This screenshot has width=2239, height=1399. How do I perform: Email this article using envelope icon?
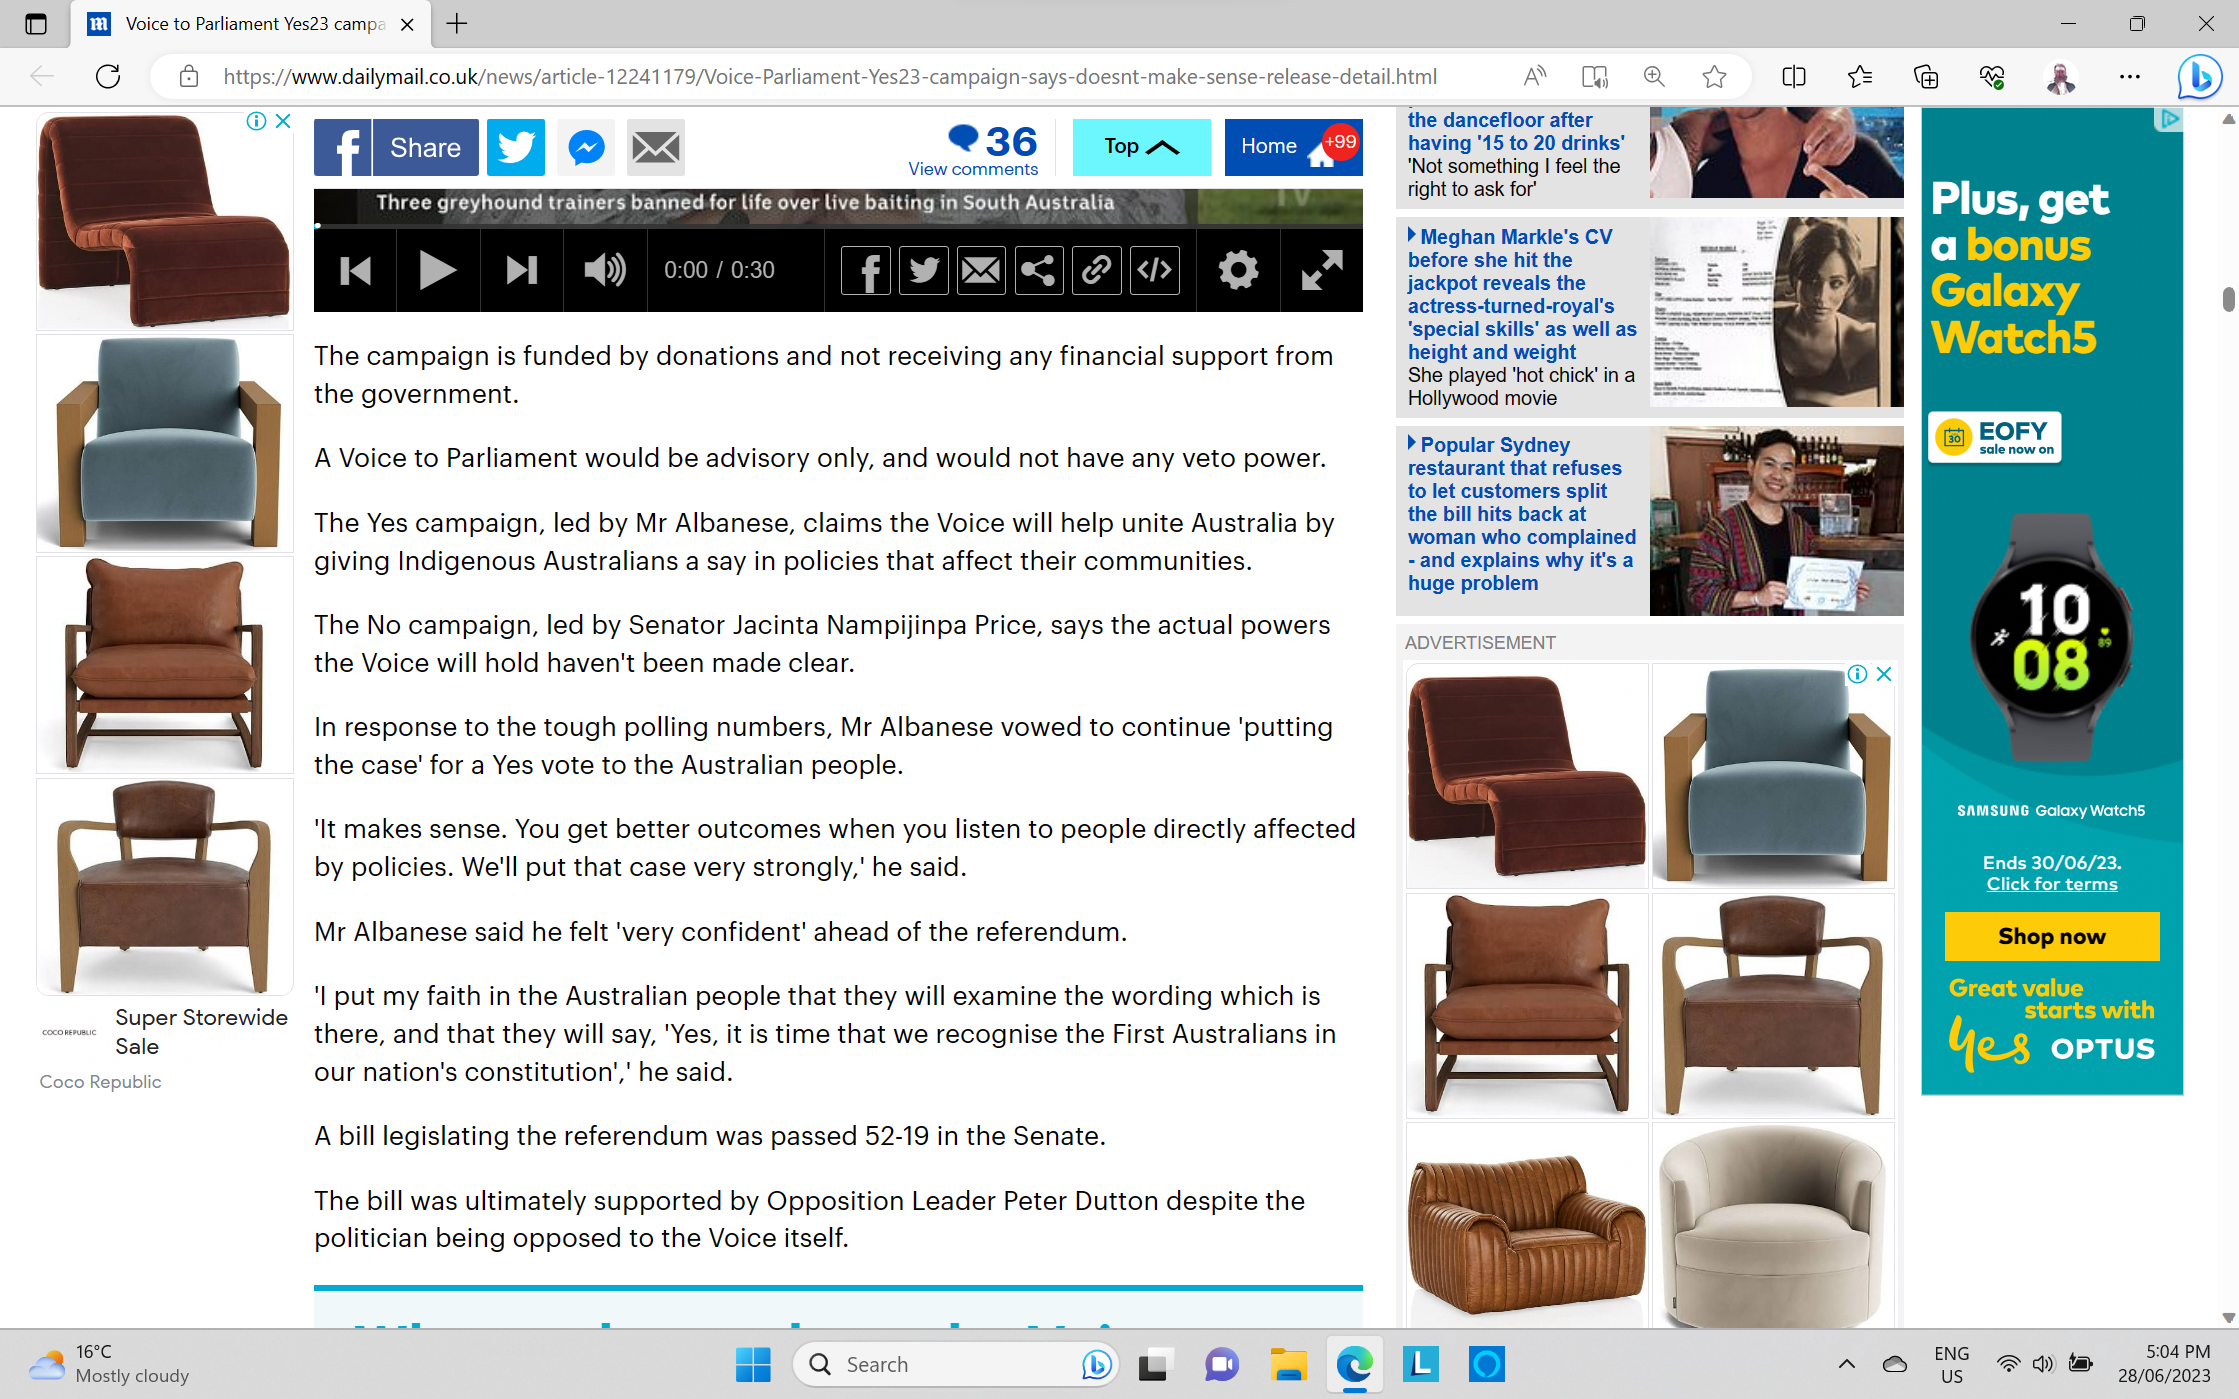656,147
